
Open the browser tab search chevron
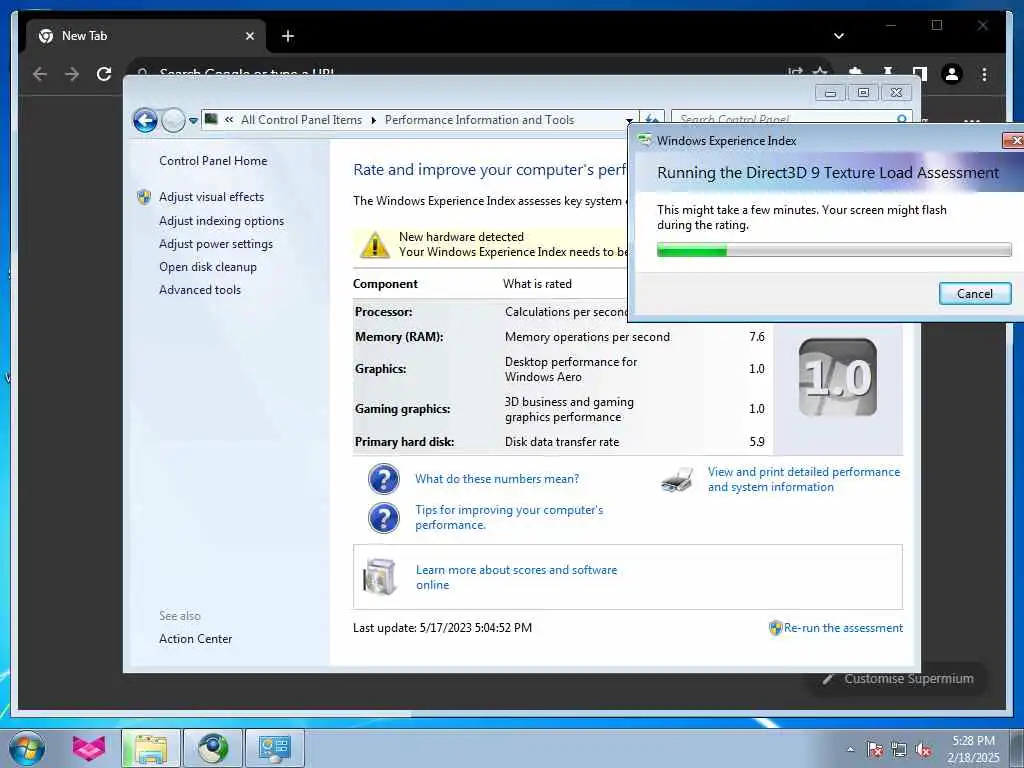click(x=839, y=36)
